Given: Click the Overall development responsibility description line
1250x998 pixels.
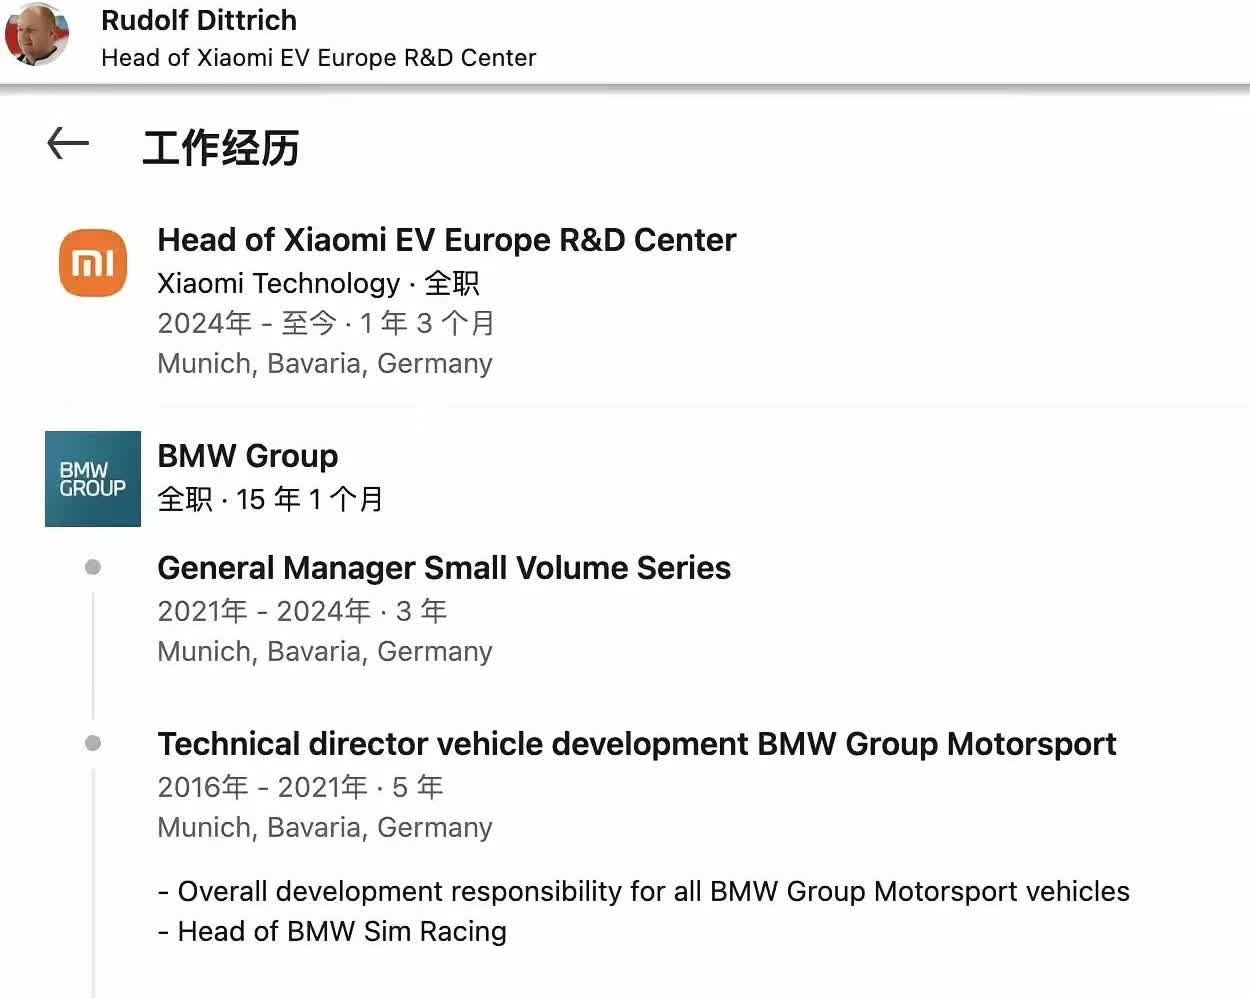Looking at the screenshot, I should pos(644,891).
